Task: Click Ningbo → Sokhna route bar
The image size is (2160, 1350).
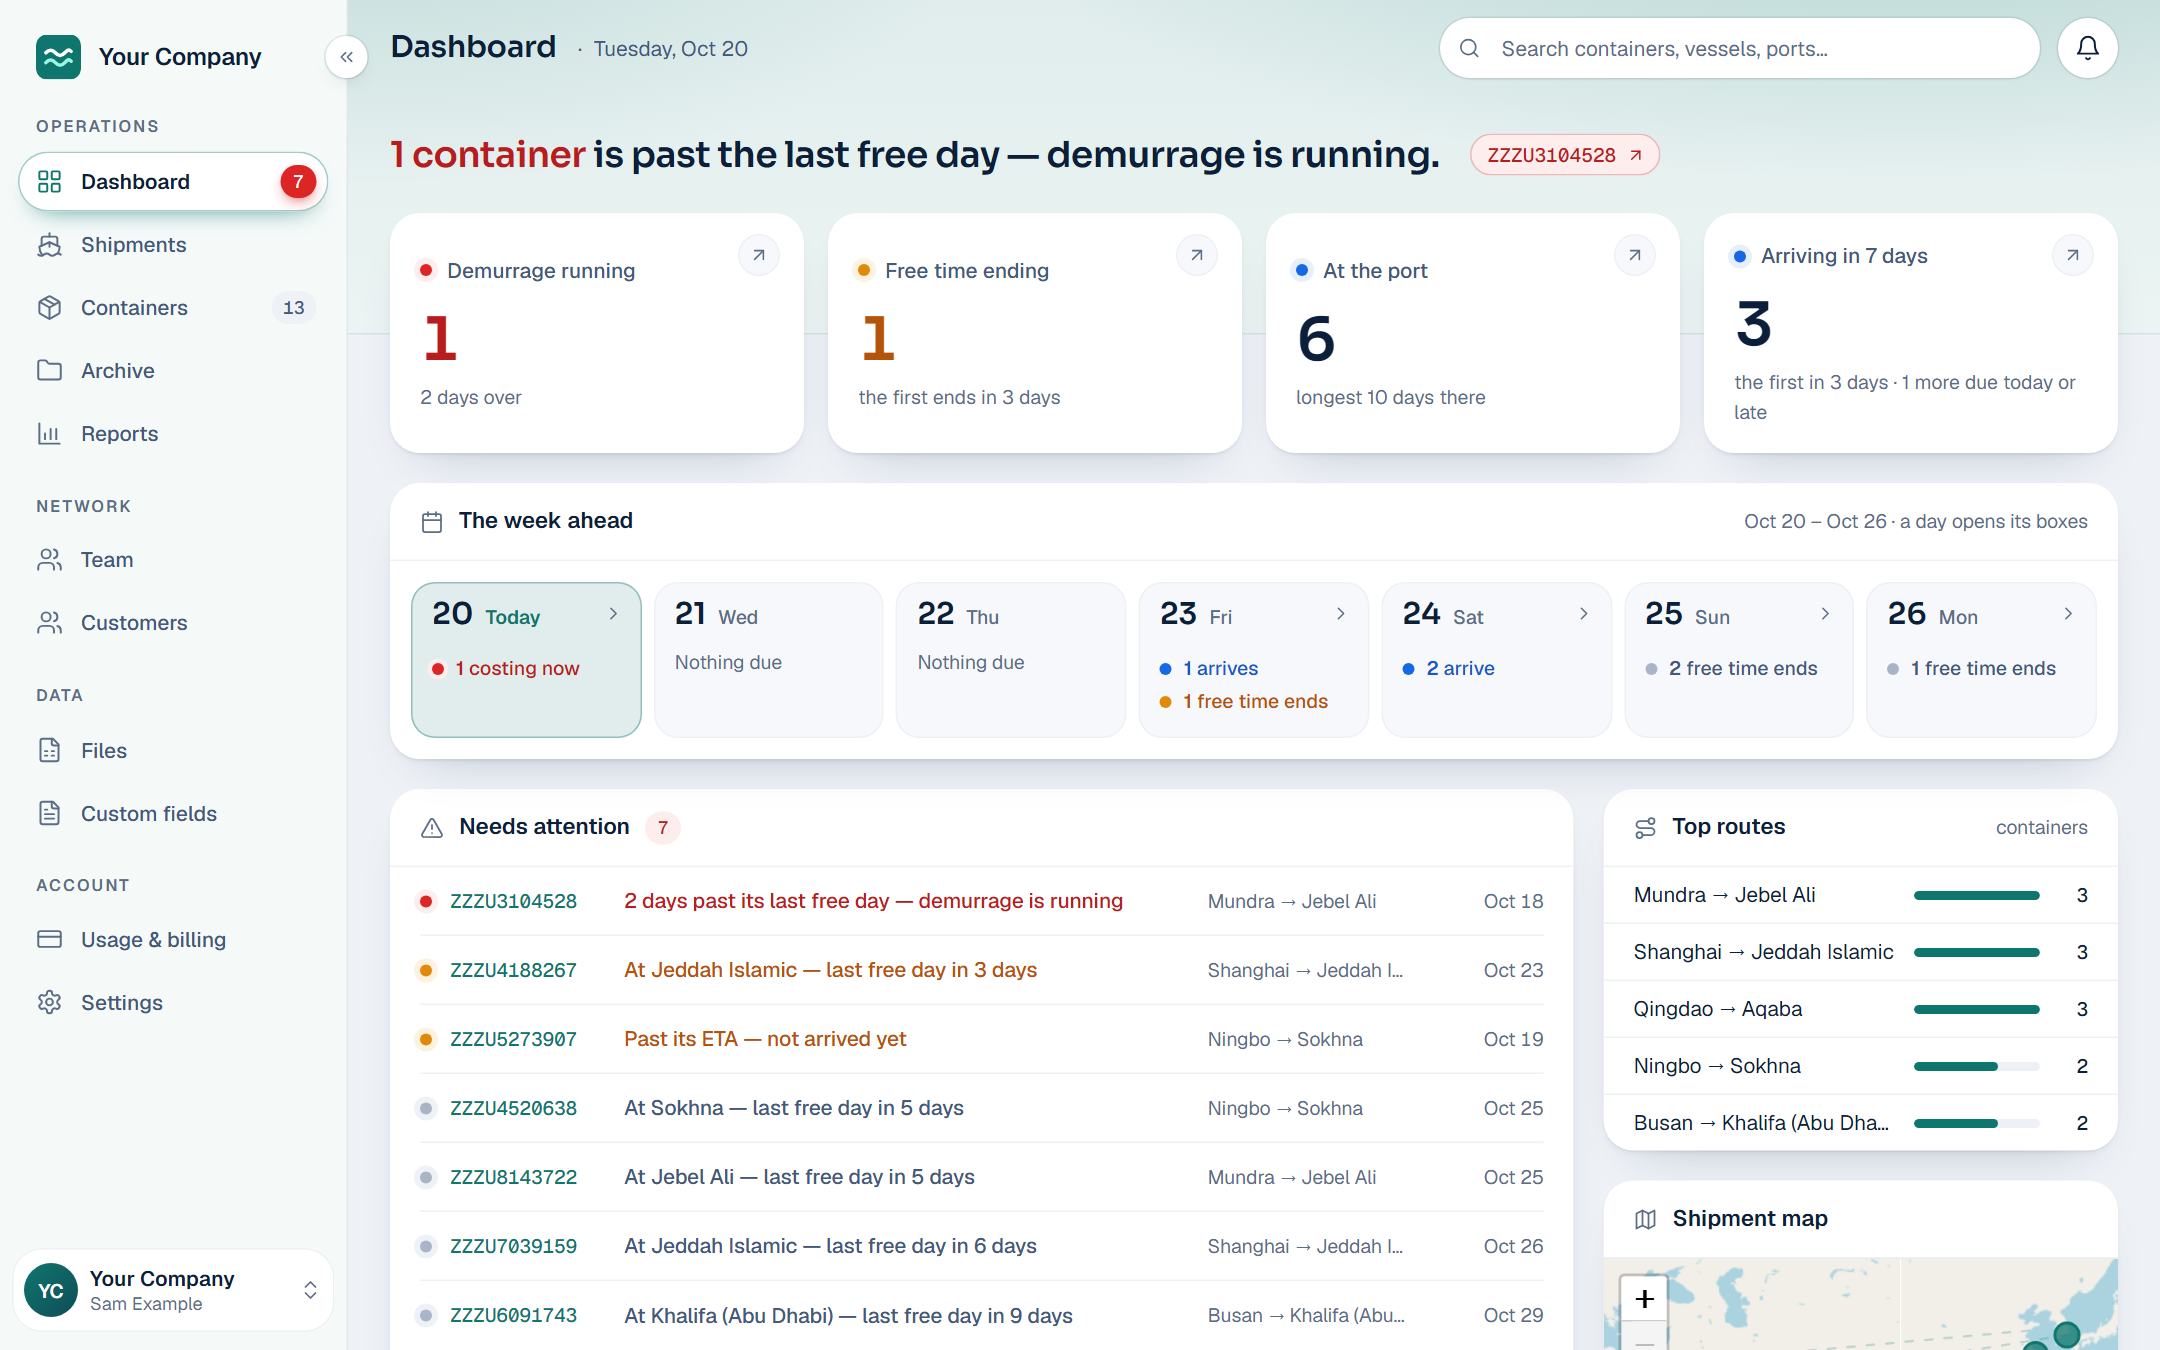Action: [1976, 1066]
